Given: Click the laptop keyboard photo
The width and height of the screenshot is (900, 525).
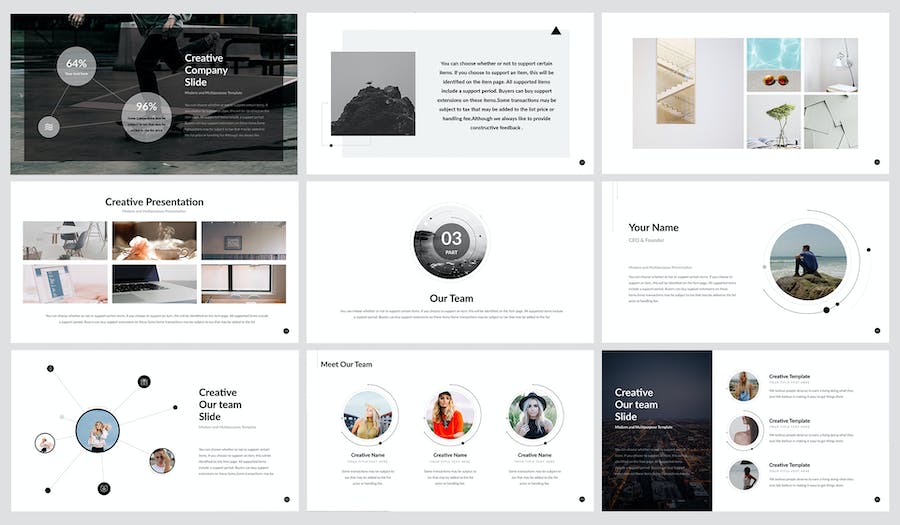Looking at the screenshot, I should click(154, 283).
